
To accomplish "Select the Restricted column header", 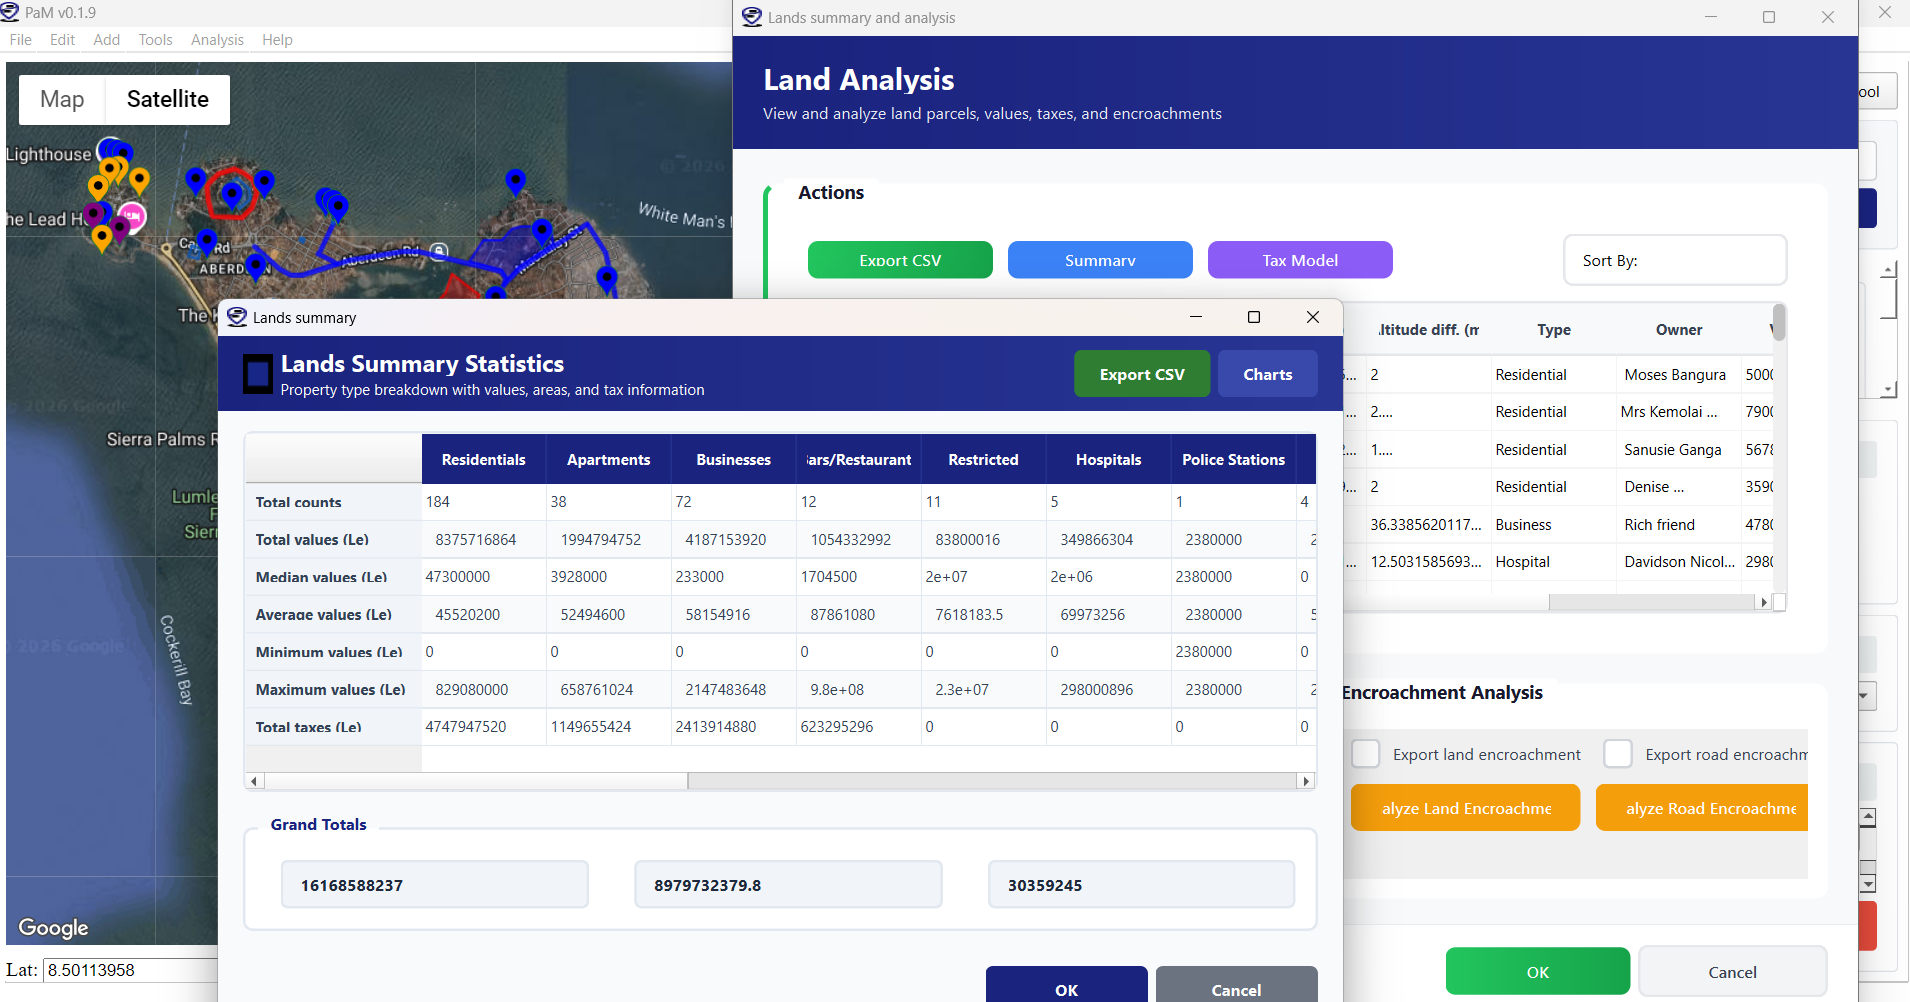I will coord(983,459).
